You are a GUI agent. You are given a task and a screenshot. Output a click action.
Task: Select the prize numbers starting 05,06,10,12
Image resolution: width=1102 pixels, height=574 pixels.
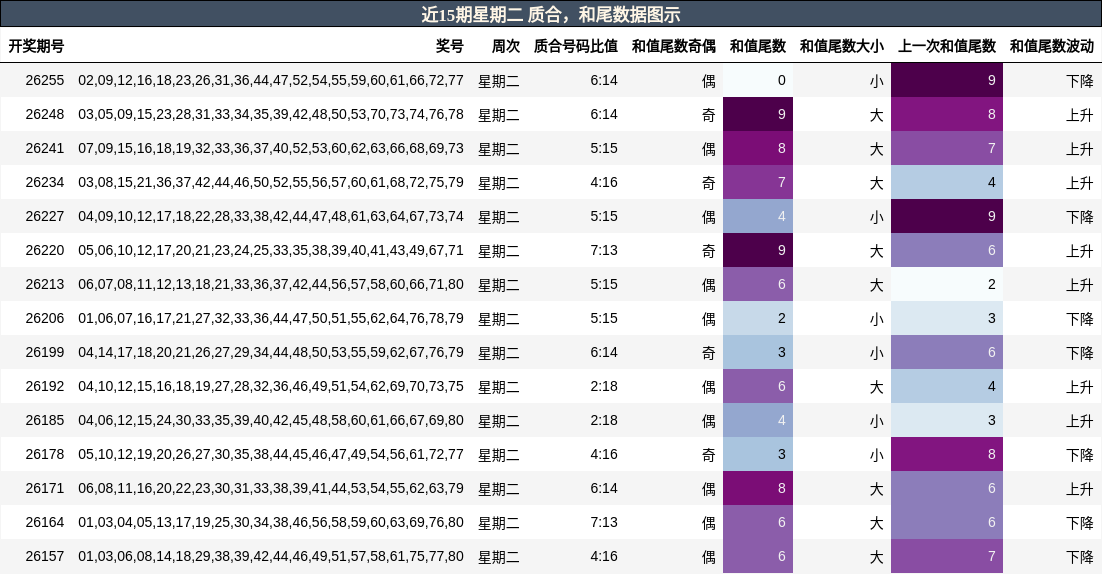pos(271,251)
